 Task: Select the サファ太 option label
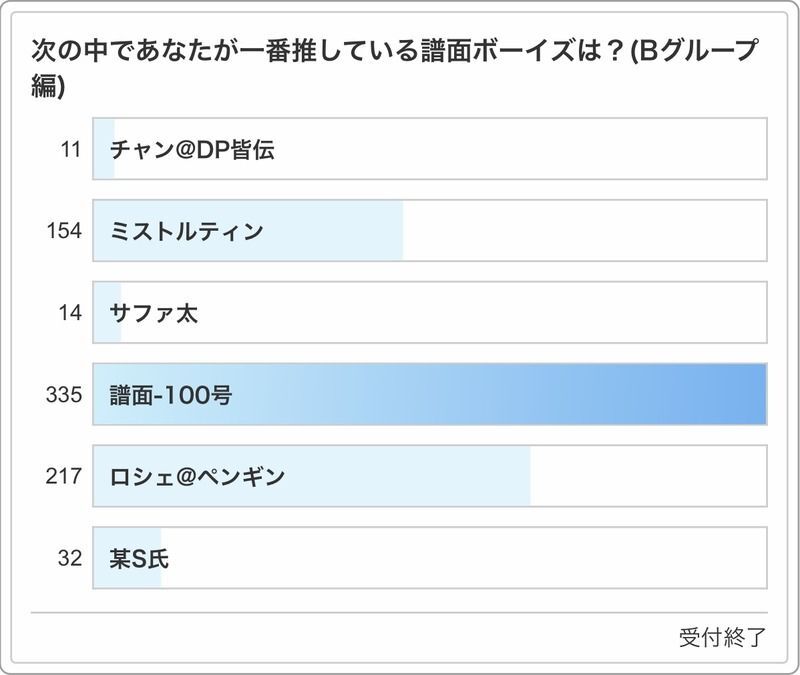(154, 313)
